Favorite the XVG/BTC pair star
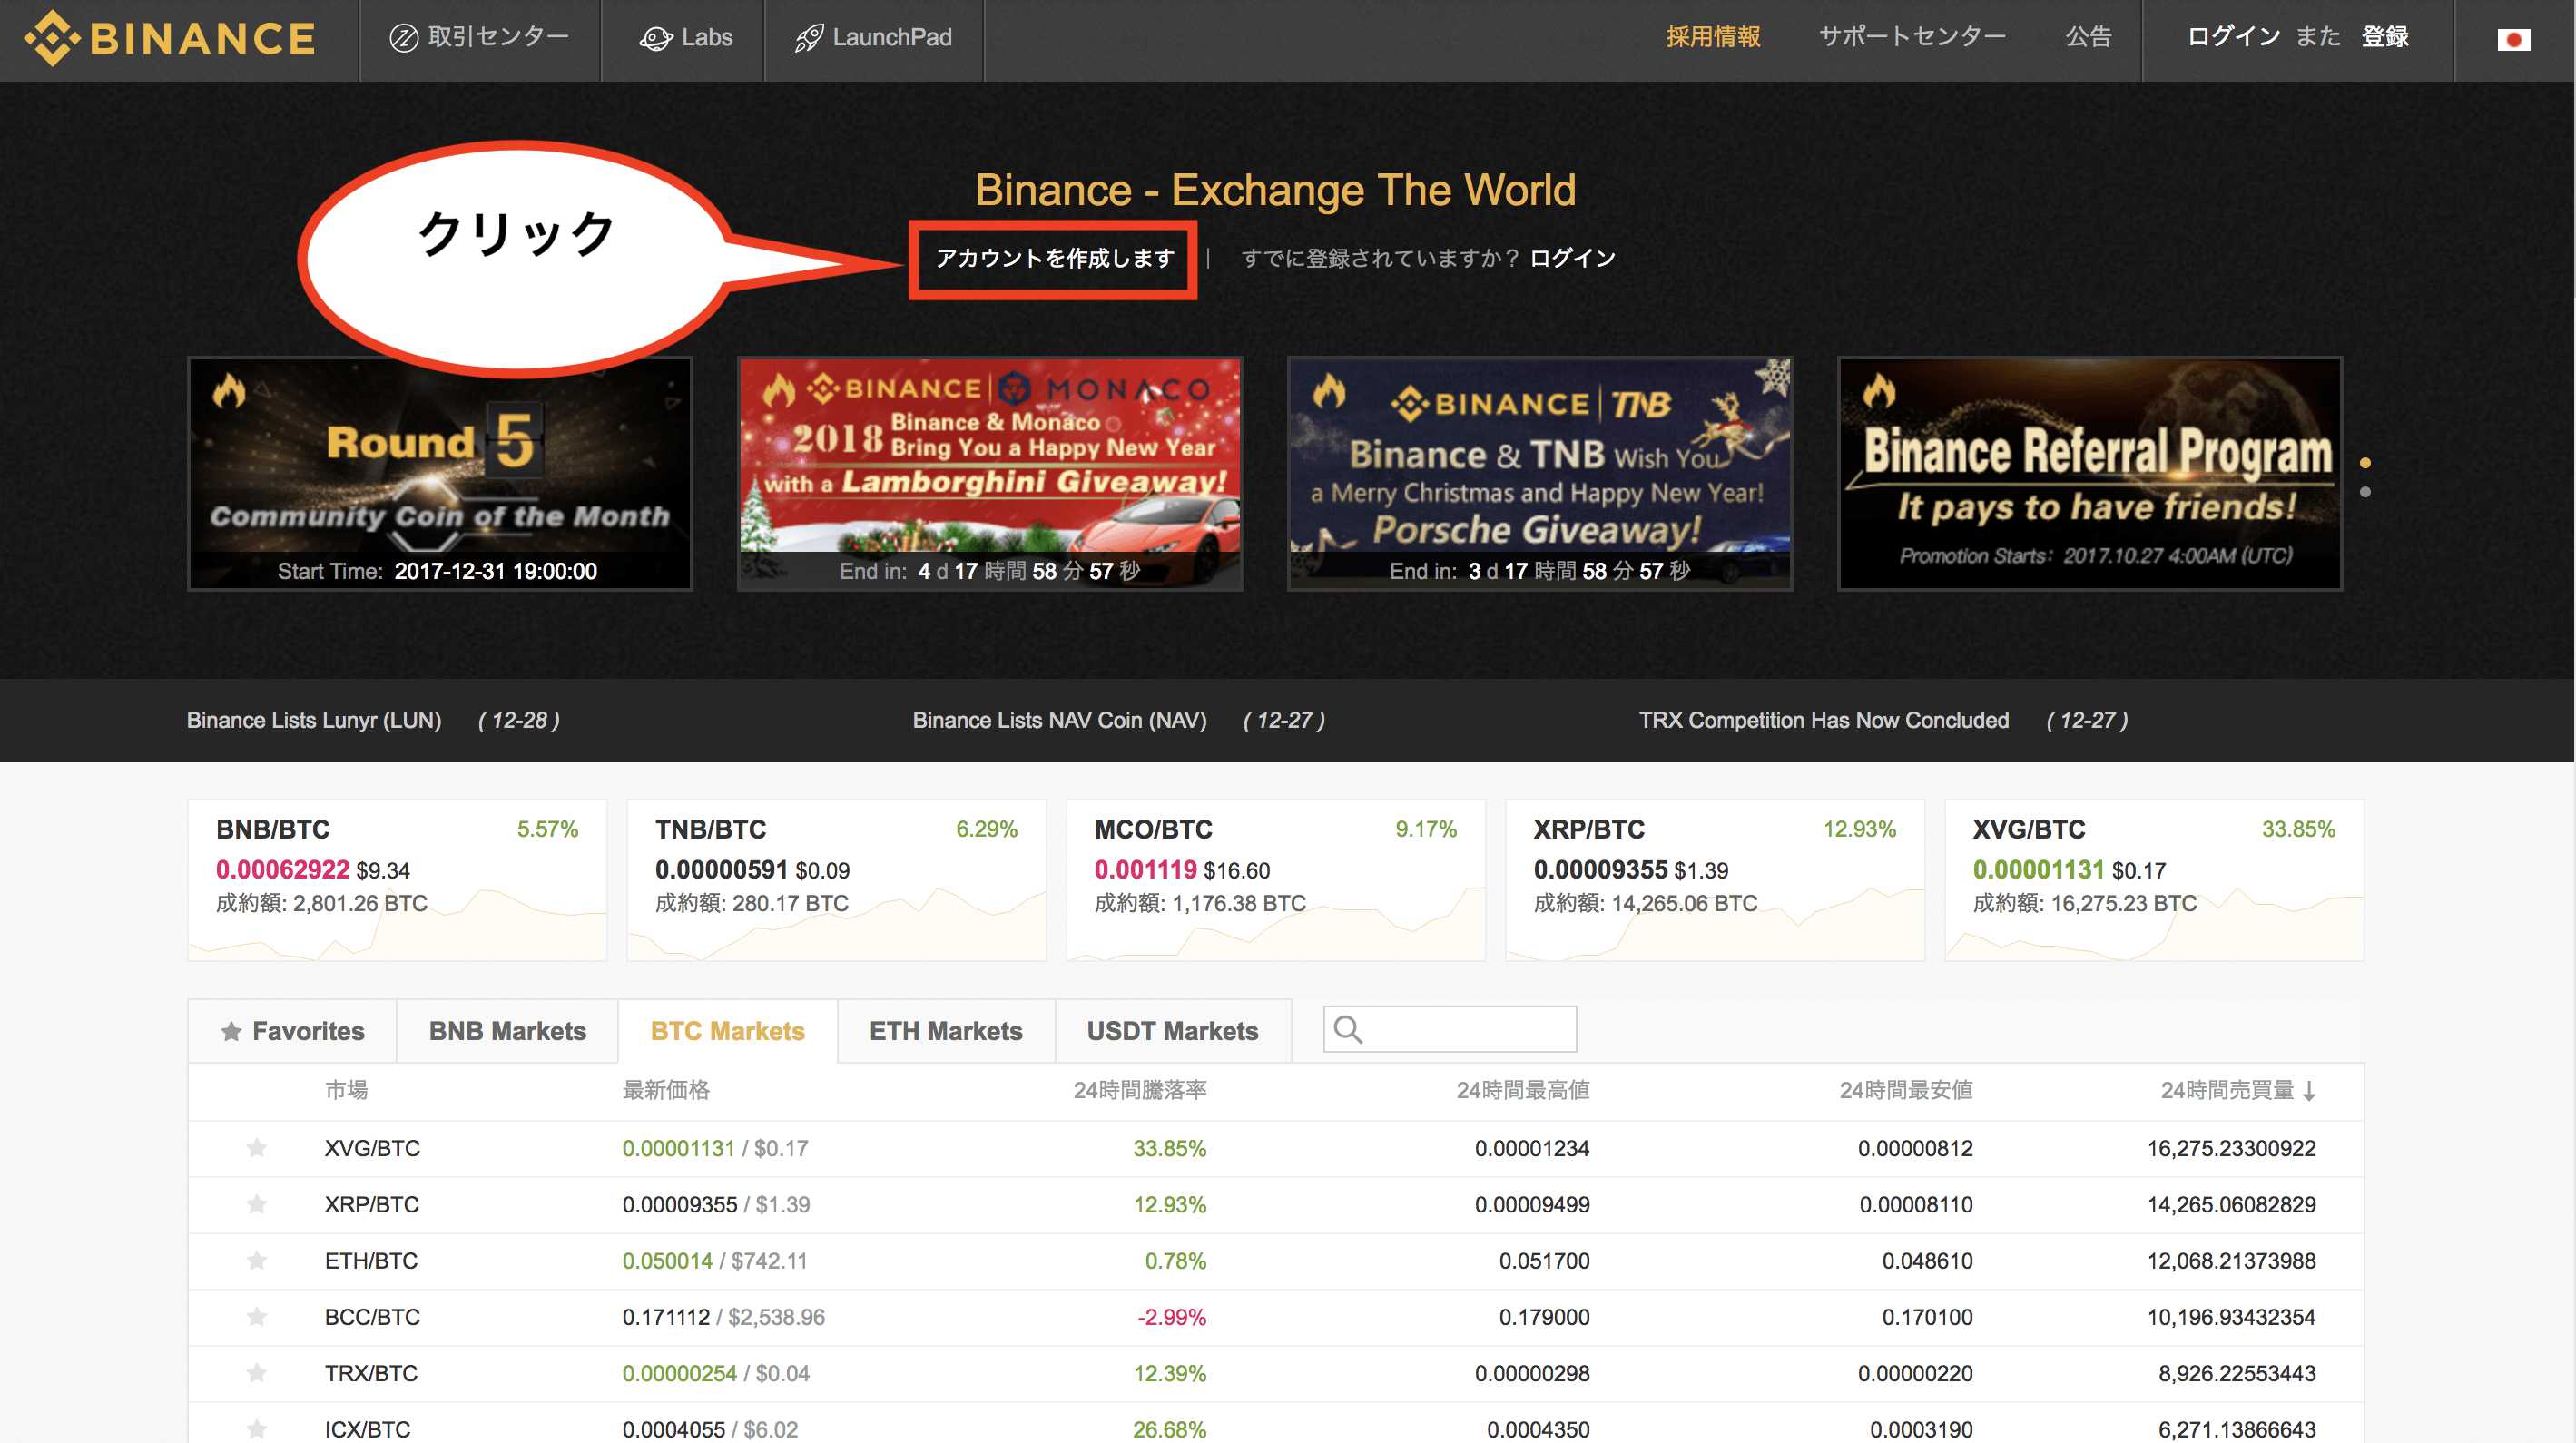2576x1443 pixels. (x=257, y=1148)
